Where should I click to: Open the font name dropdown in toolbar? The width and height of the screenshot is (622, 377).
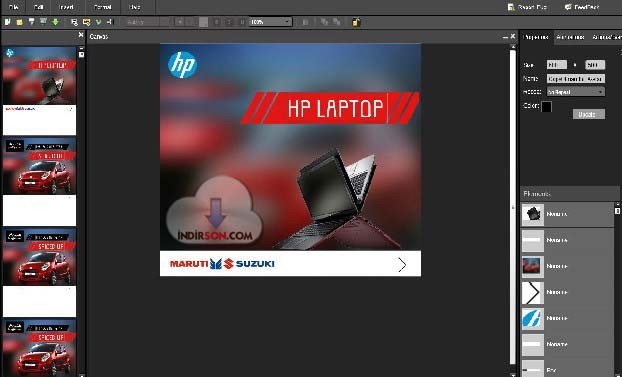pyautogui.click(x=147, y=22)
